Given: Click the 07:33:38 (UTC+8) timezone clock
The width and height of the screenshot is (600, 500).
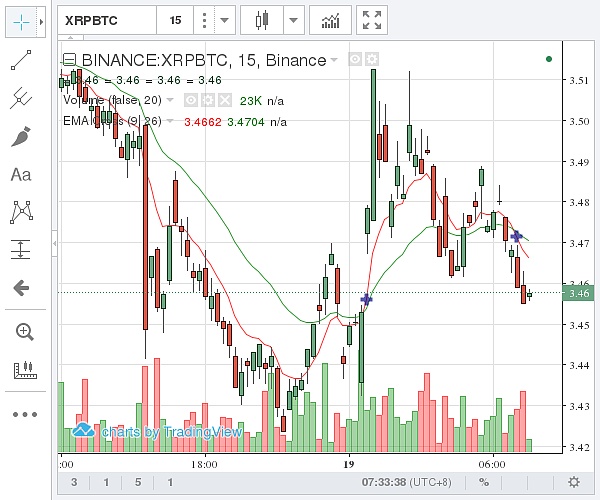Looking at the screenshot, I should tap(406, 482).
